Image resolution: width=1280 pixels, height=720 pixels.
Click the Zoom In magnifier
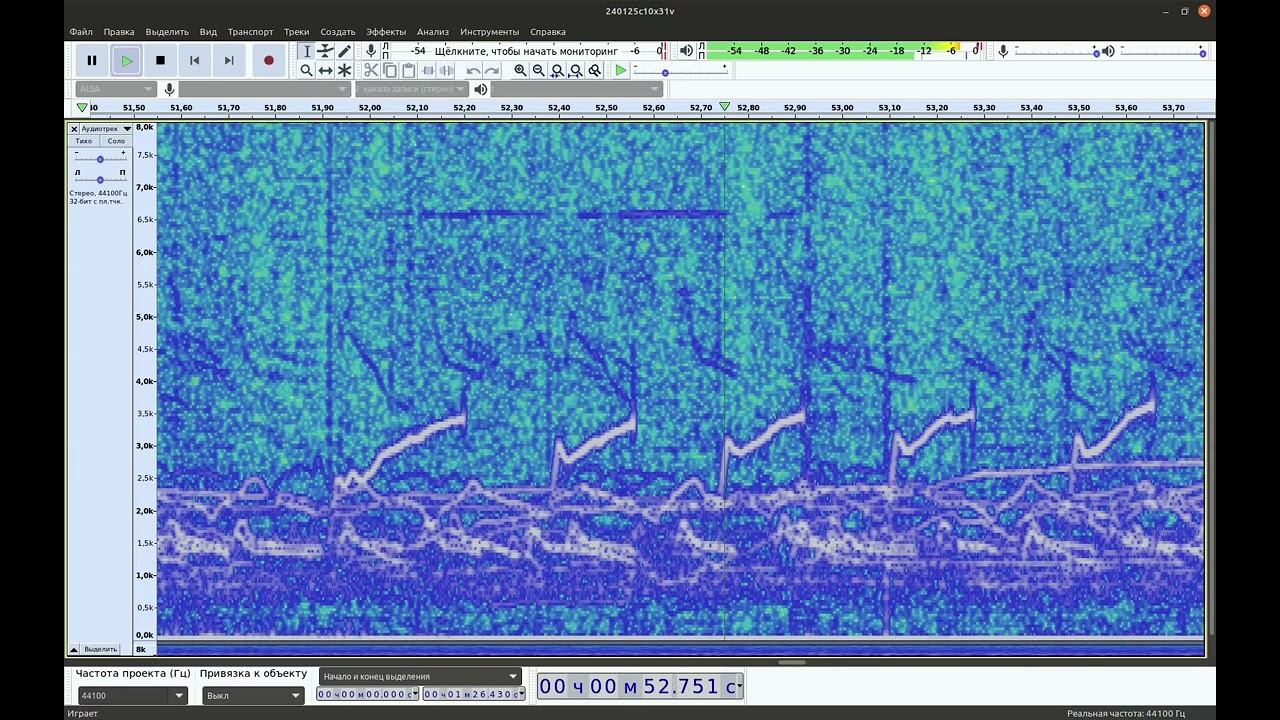click(520, 70)
